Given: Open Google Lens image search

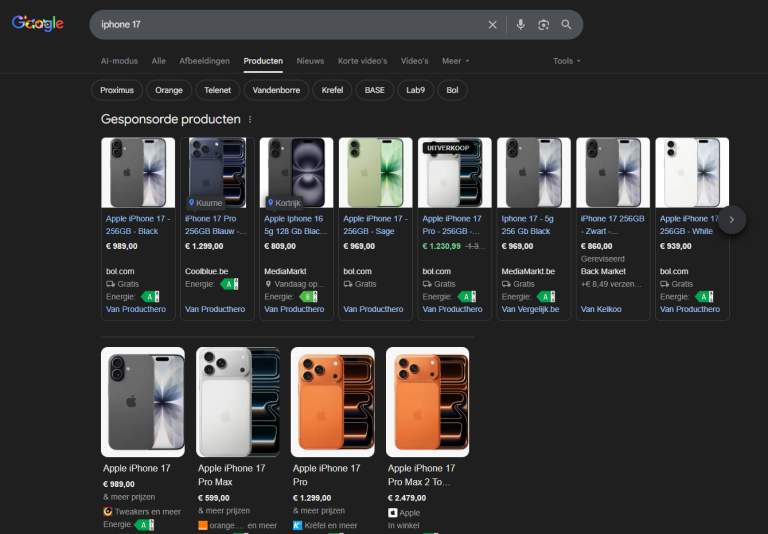Looking at the screenshot, I should (x=544, y=25).
